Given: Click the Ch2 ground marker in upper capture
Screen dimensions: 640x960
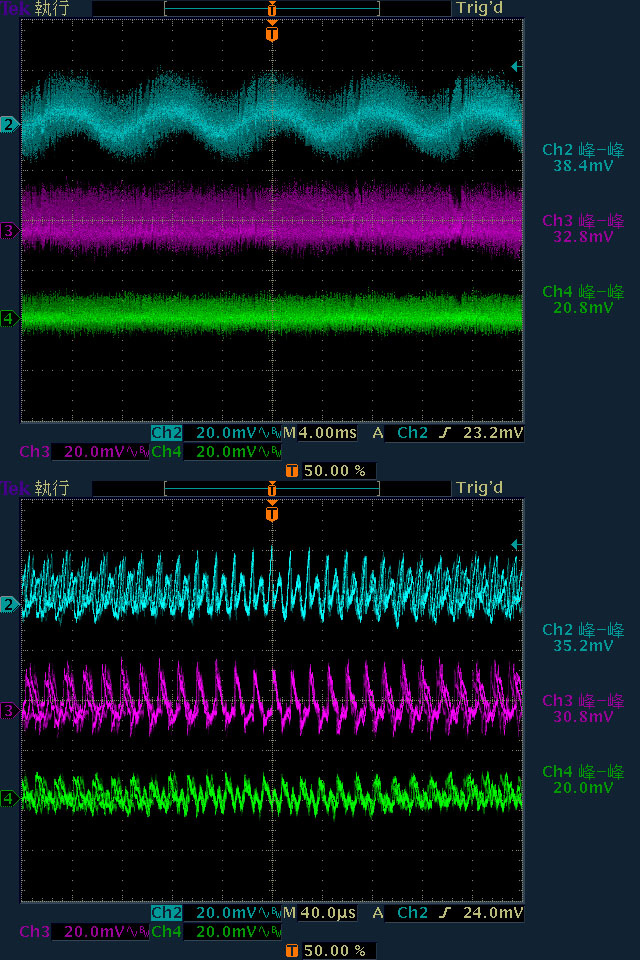Looking at the screenshot, I should (x=10, y=125).
